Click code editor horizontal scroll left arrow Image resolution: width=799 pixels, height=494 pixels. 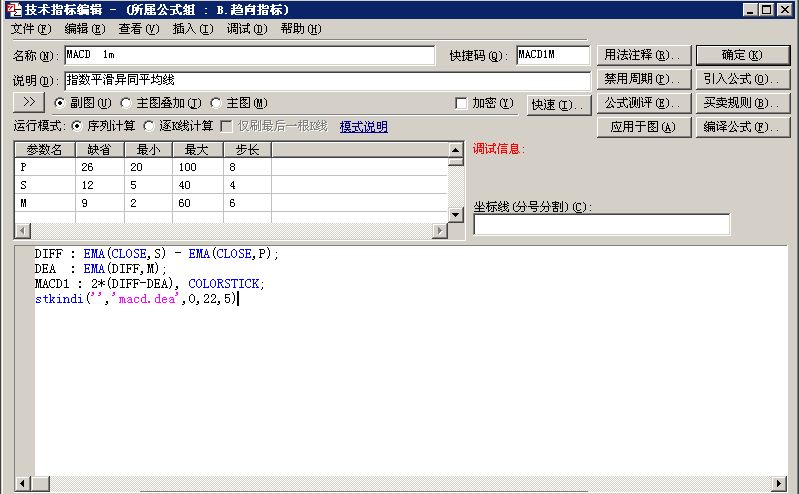[x=22, y=483]
